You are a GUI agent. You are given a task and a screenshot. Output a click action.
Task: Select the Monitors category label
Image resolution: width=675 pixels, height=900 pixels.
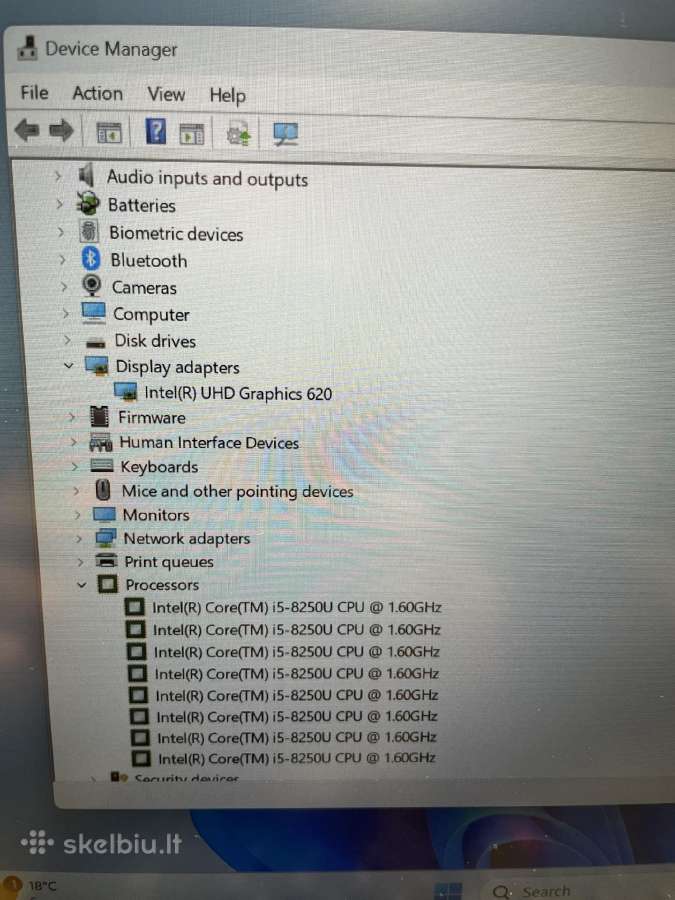tap(156, 515)
